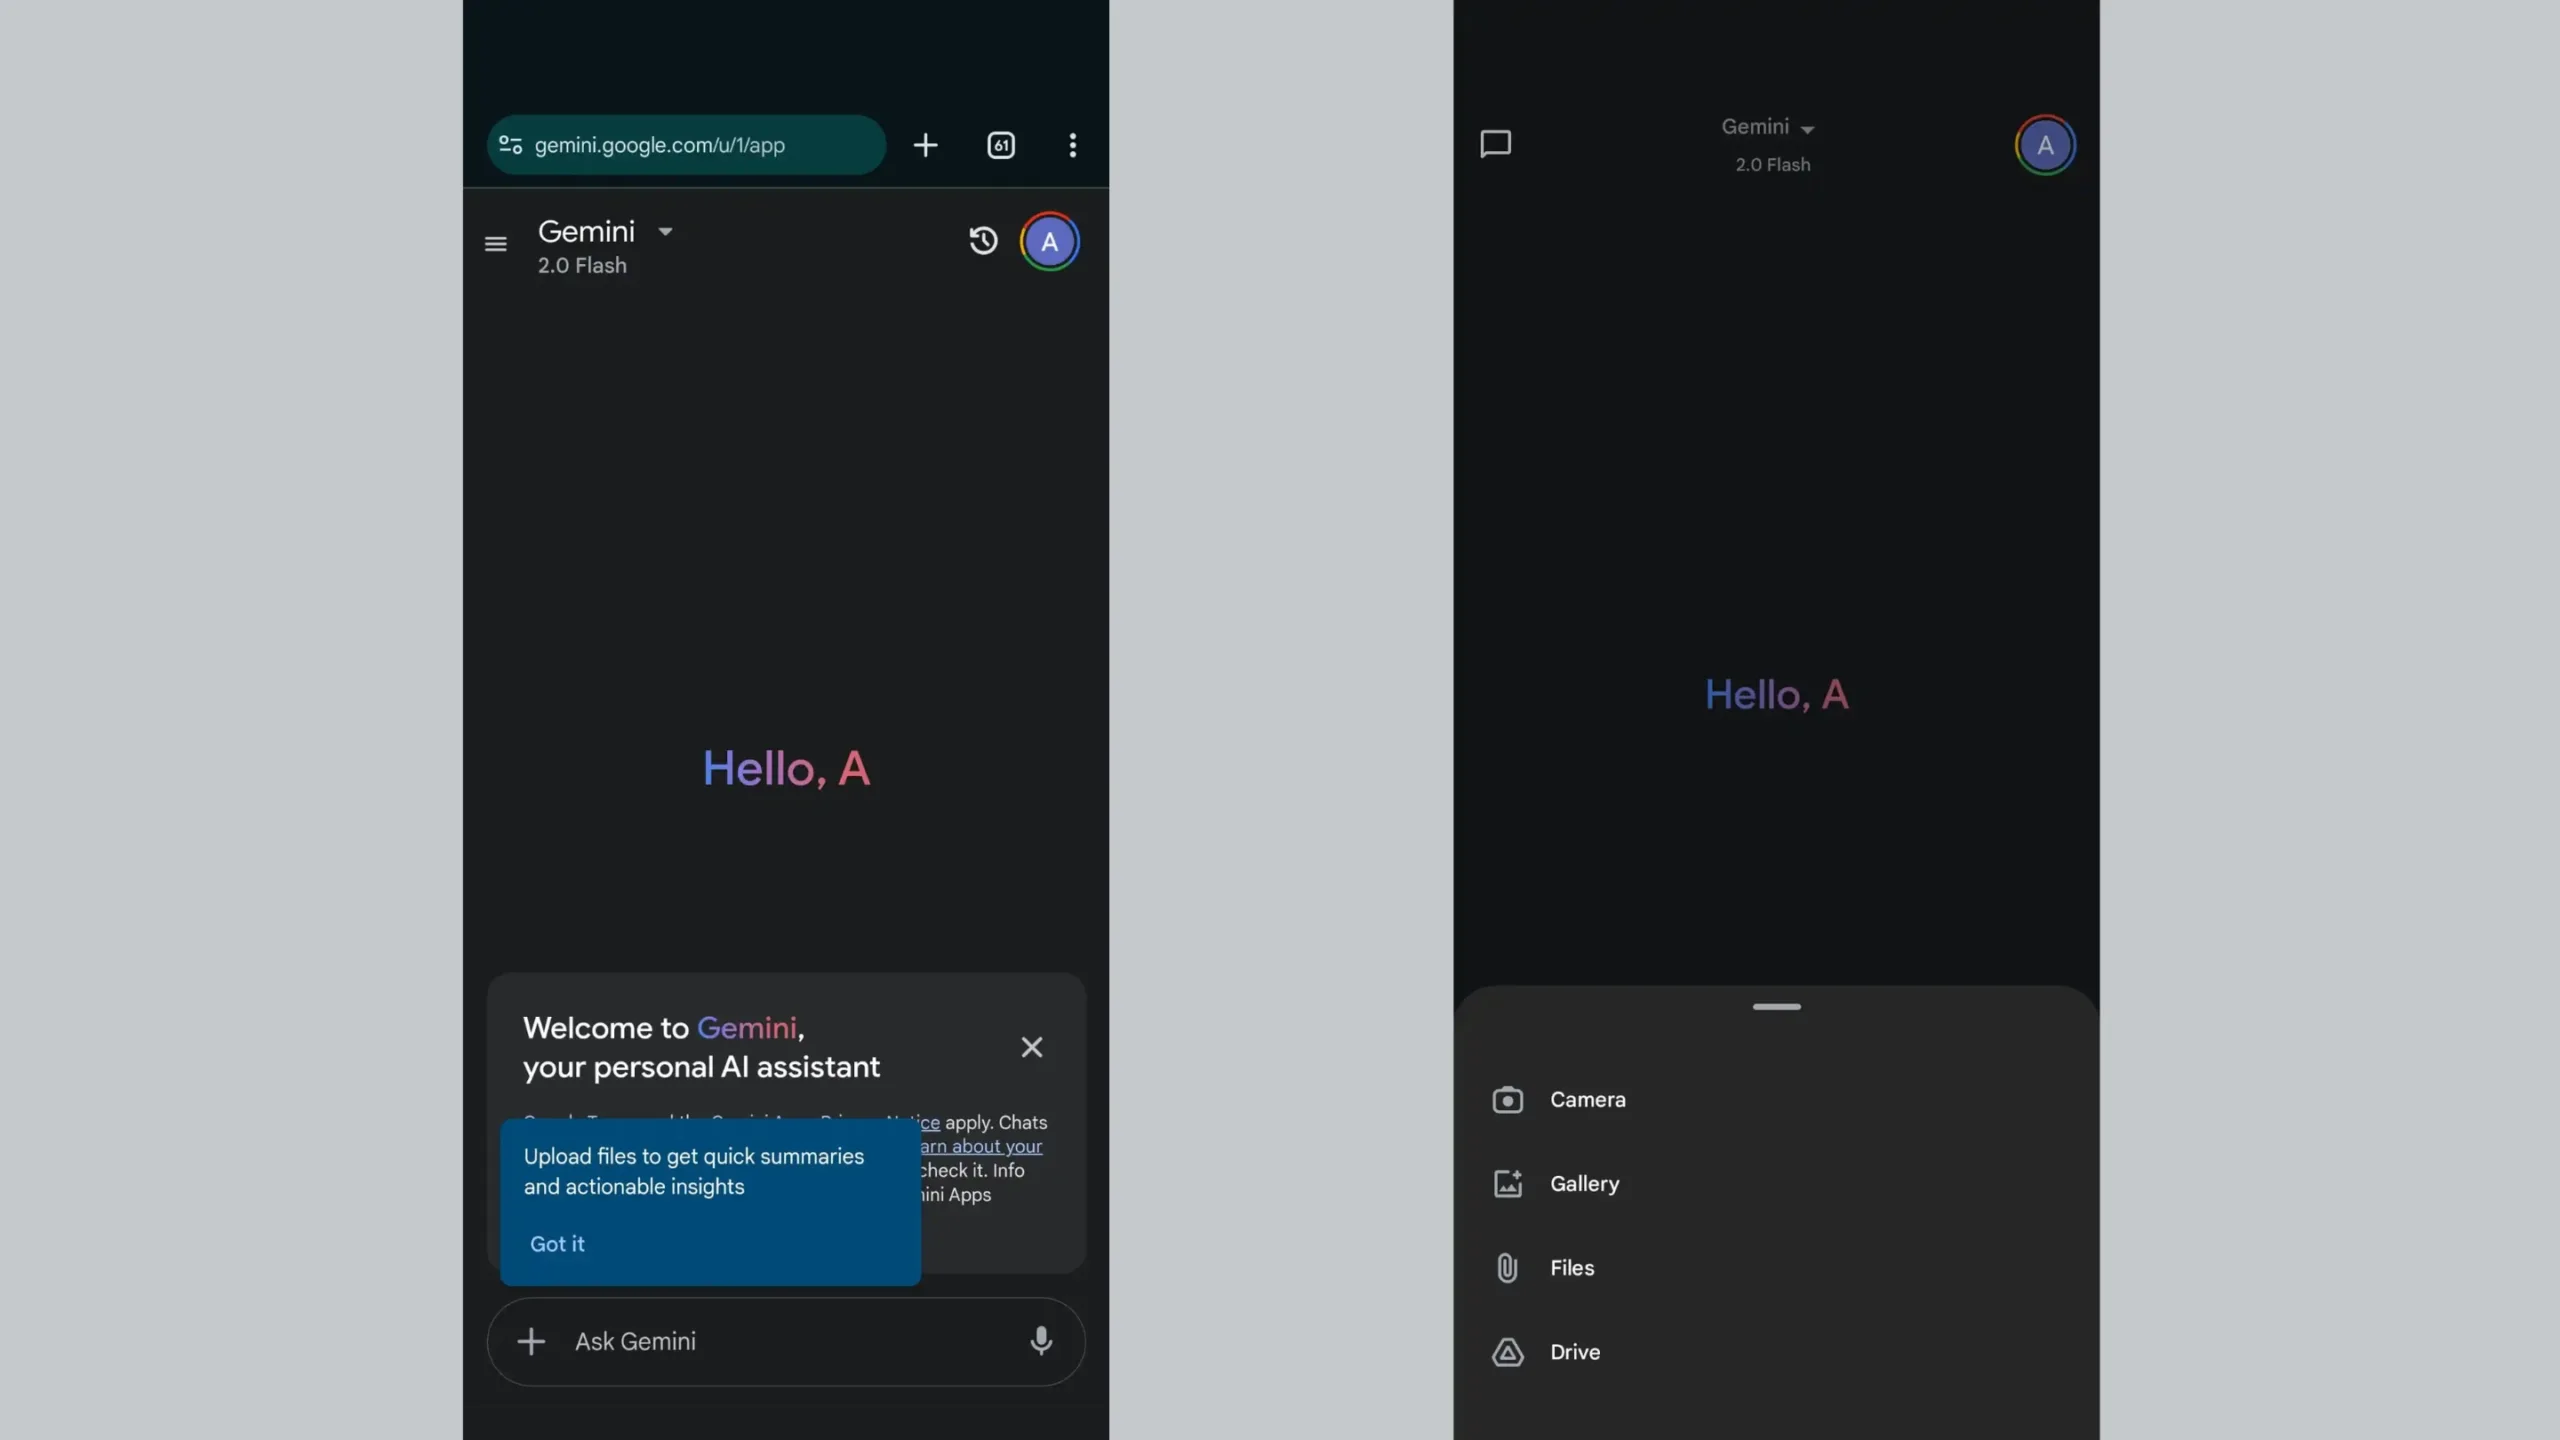This screenshot has height=1440, width=2560.
Task: Focus the Ask Gemini text field
Action: pyautogui.click(x=786, y=1342)
